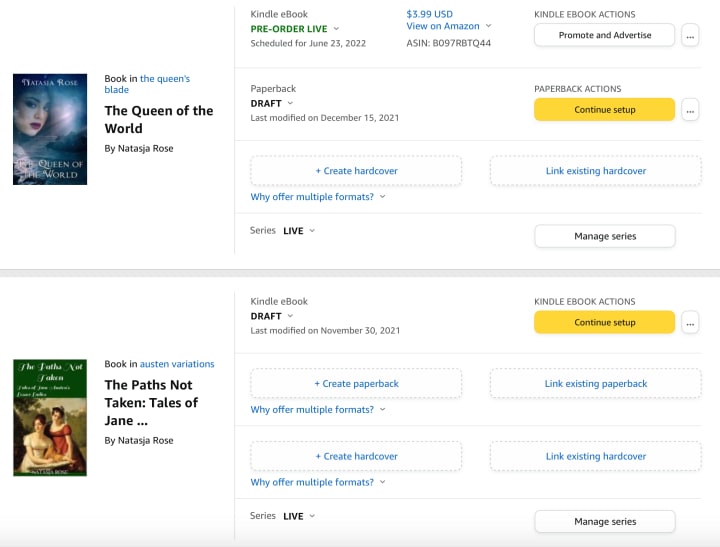Viewport: 720px width, 547px height.
Task: Click Create paperback for The Paths Not Taken
Action: click(356, 383)
